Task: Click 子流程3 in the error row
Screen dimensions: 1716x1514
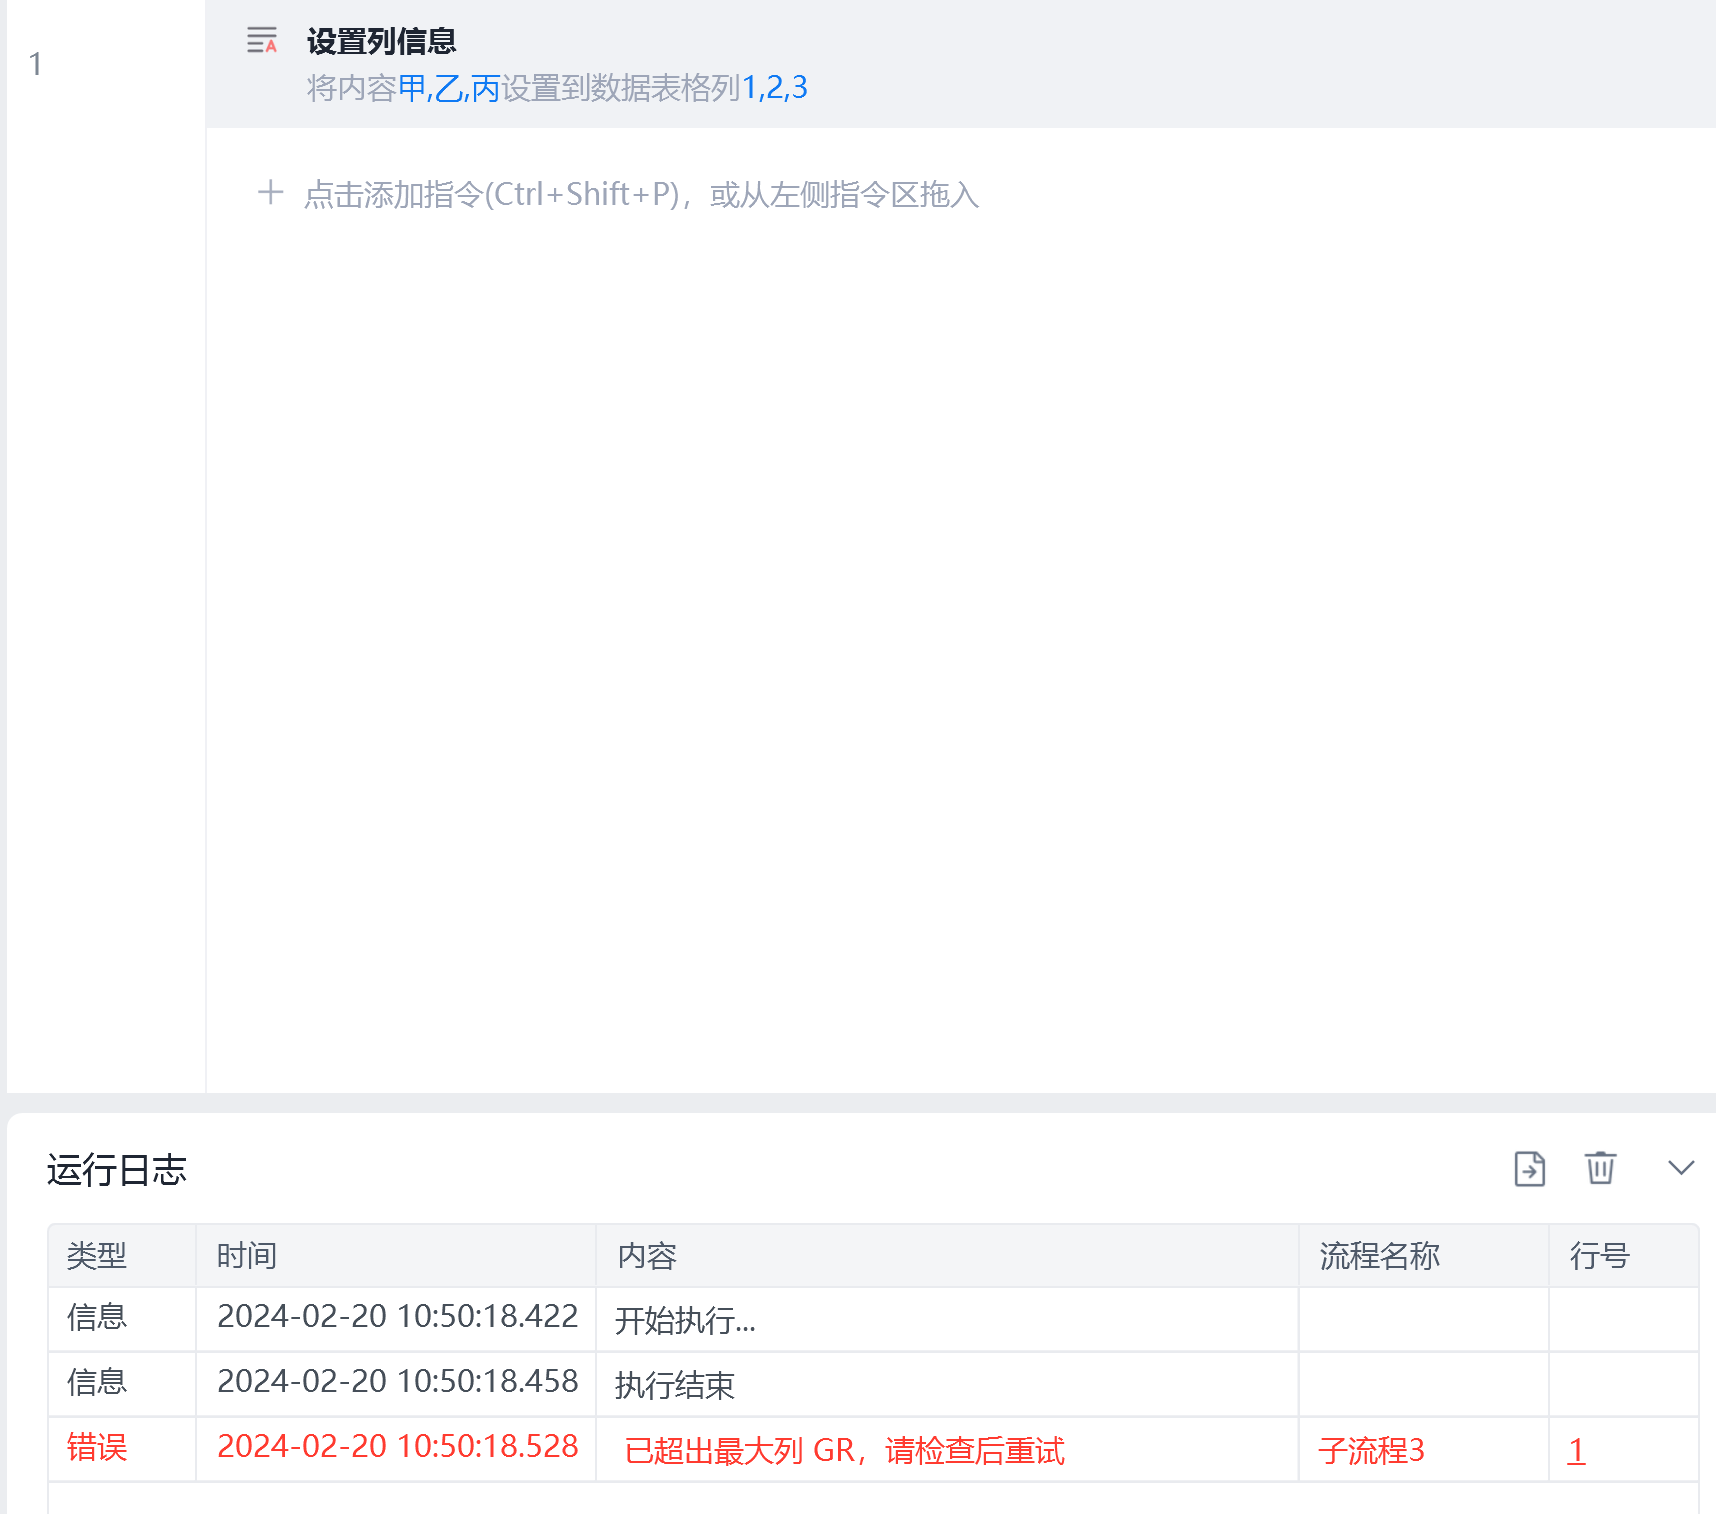Action: coord(1371,1450)
